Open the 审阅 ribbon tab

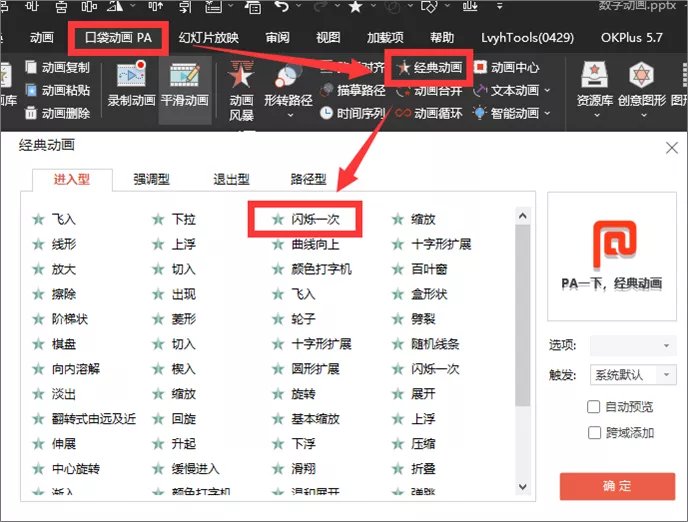(x=277, y=38)
